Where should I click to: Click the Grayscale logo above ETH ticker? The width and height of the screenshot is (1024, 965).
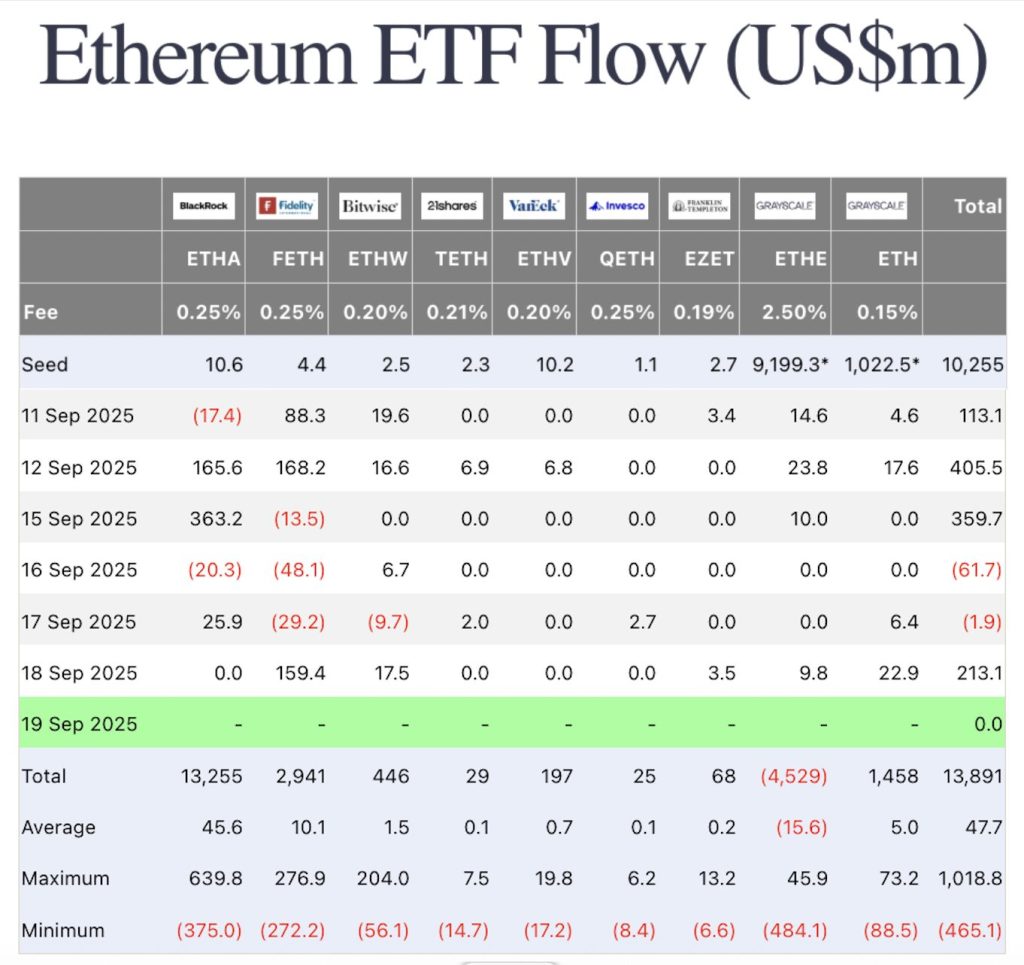876,206
